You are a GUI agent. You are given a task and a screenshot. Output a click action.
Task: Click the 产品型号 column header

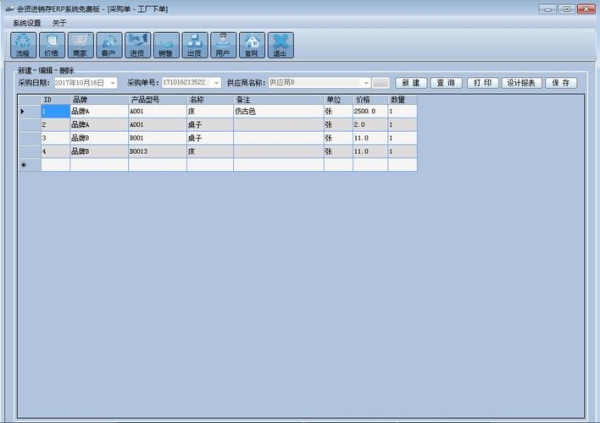[158, 100]
